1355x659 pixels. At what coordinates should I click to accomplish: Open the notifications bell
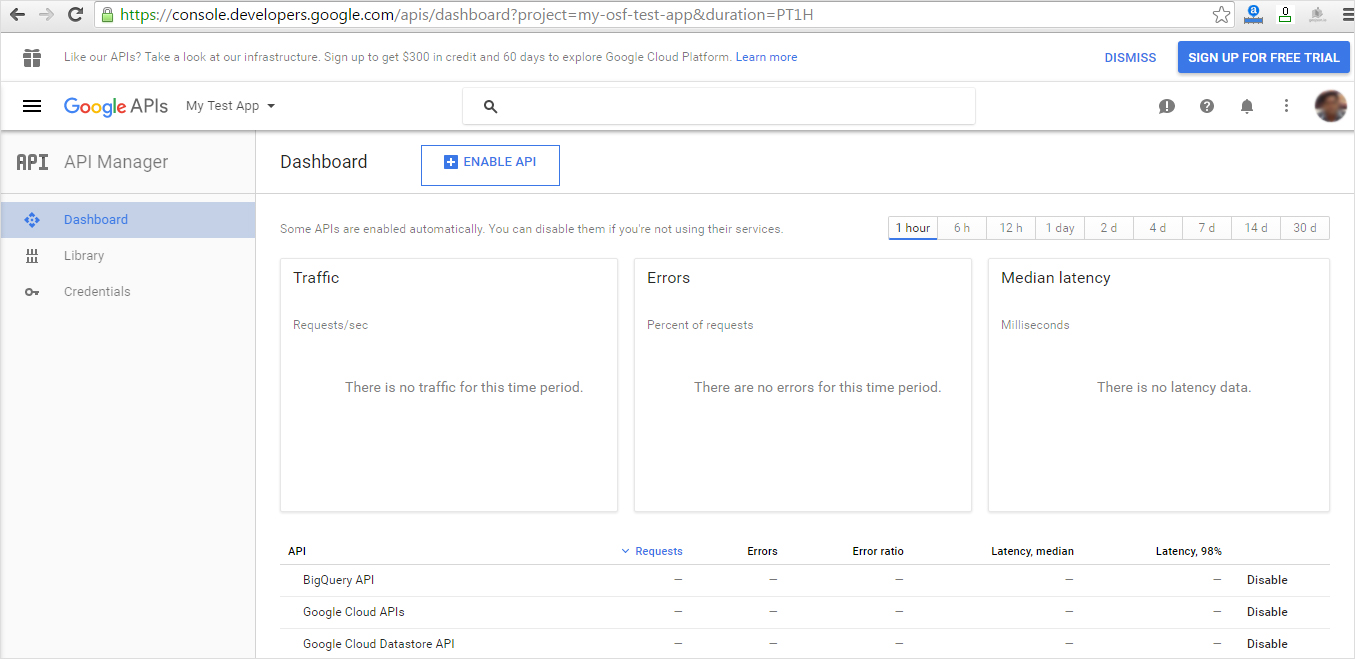(1247, 106)
